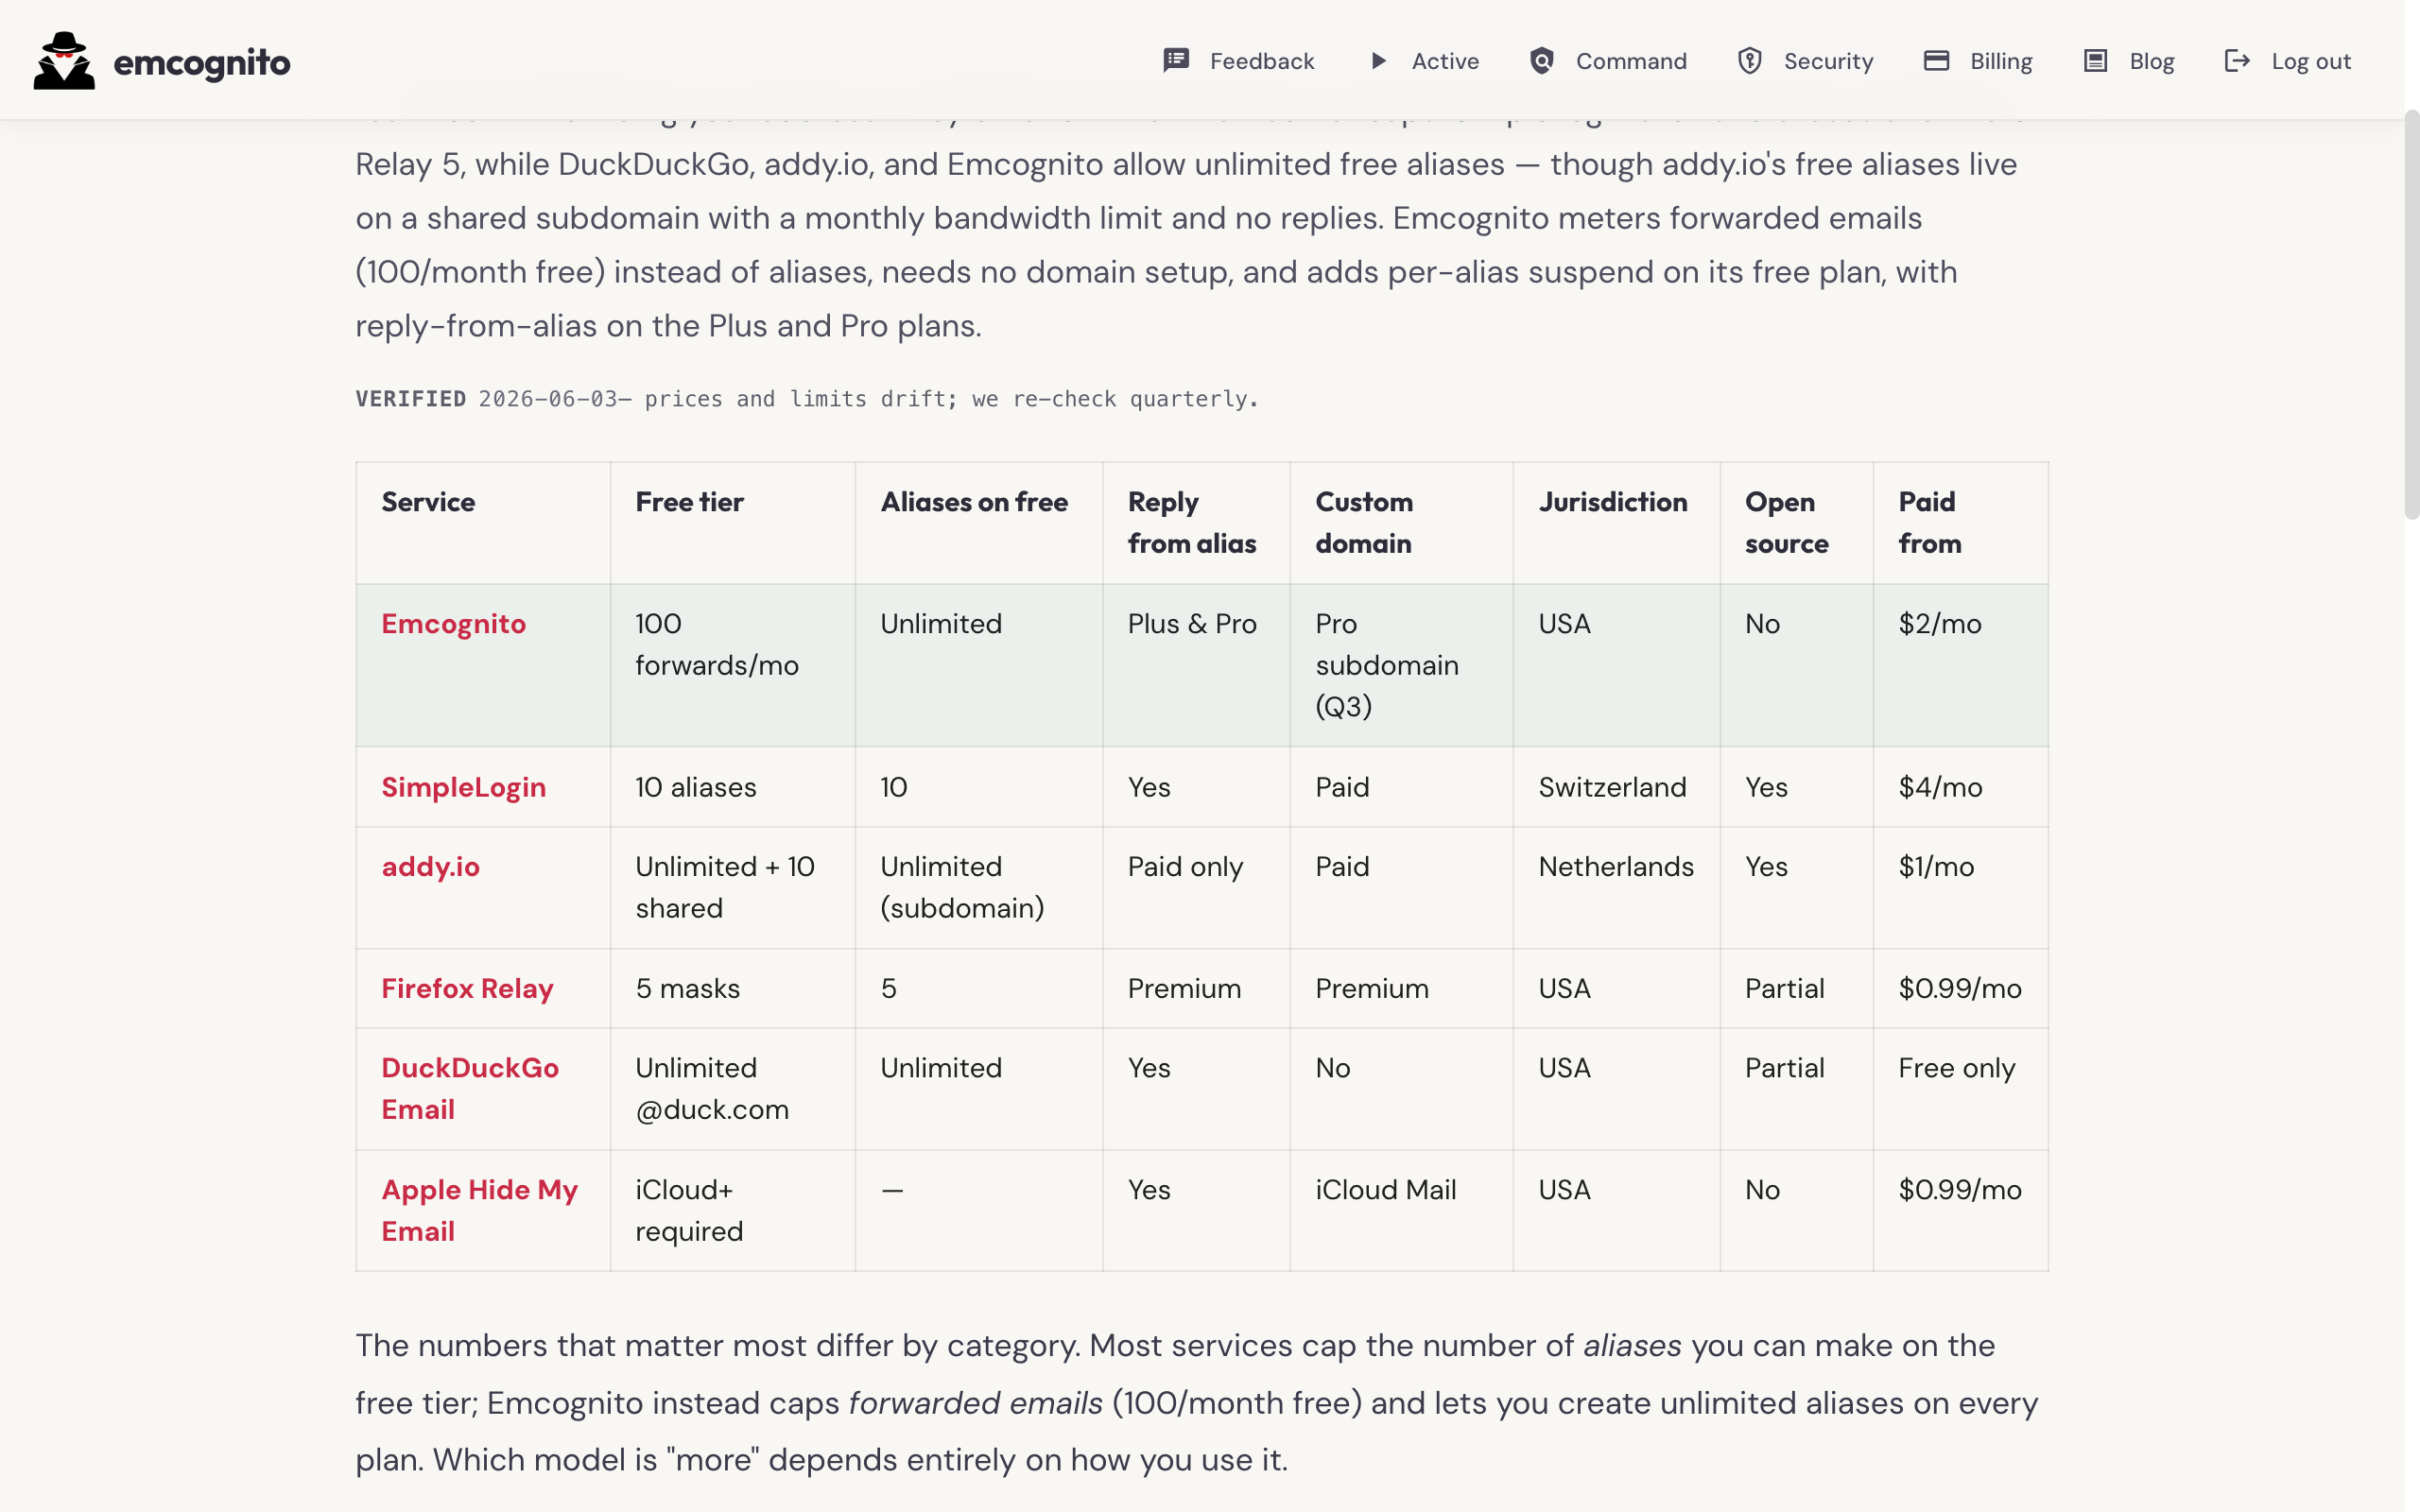Click the Emcognito spy logo icon
The image size is (2420, 1512).
pyautogui.click(x=64, y=61)
